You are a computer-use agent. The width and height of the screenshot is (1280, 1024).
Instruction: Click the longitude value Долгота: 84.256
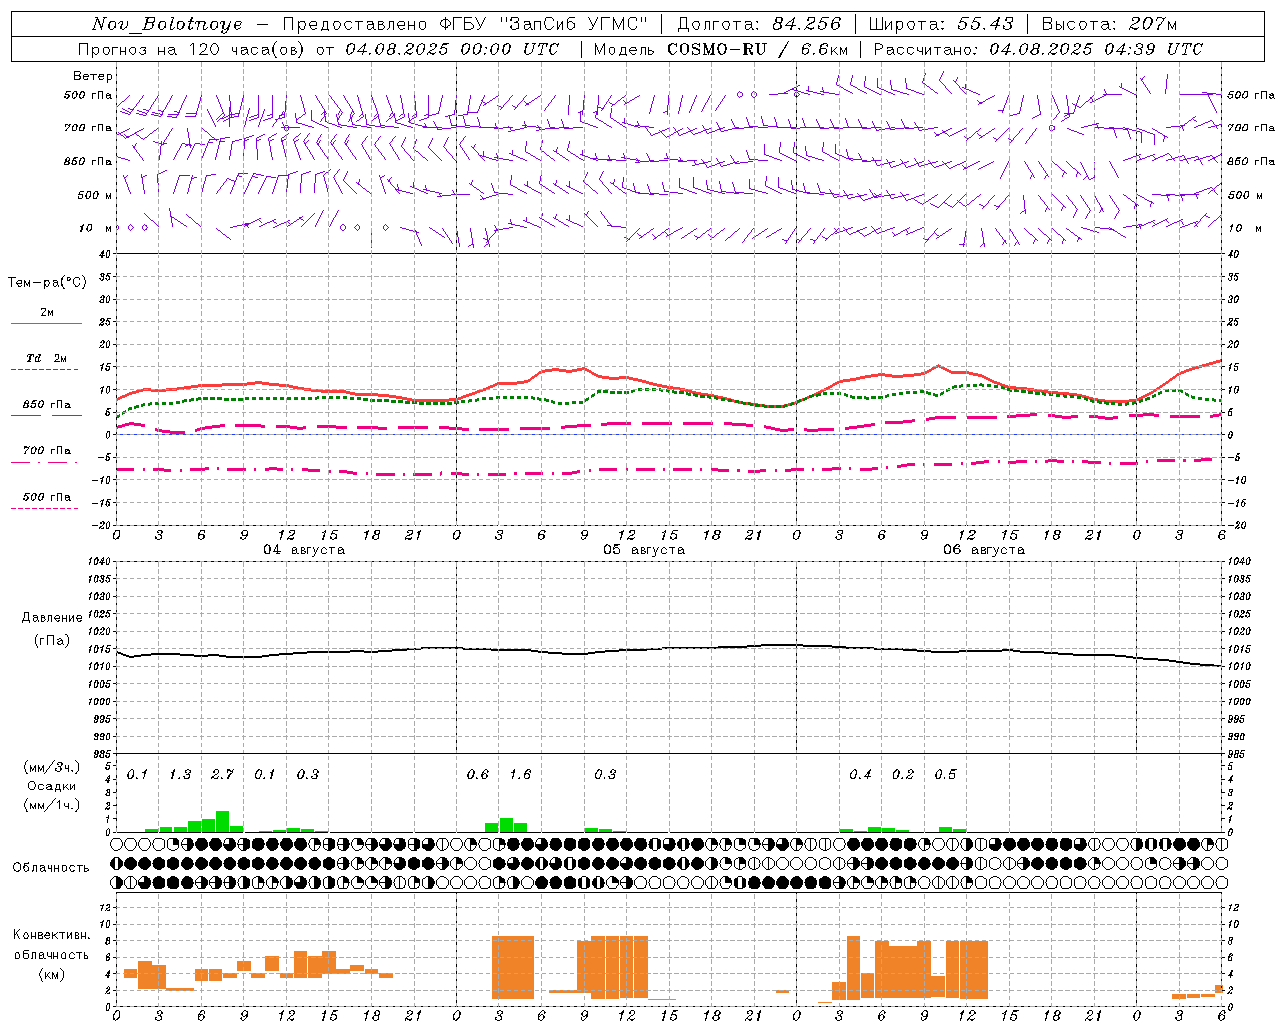[x=759, y=24]
